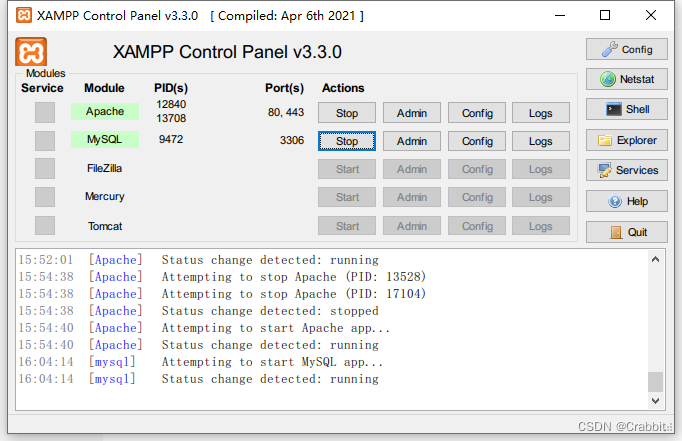Click the Tomcat module label
This screenshot has width=682, height=441.
point(105,226)
